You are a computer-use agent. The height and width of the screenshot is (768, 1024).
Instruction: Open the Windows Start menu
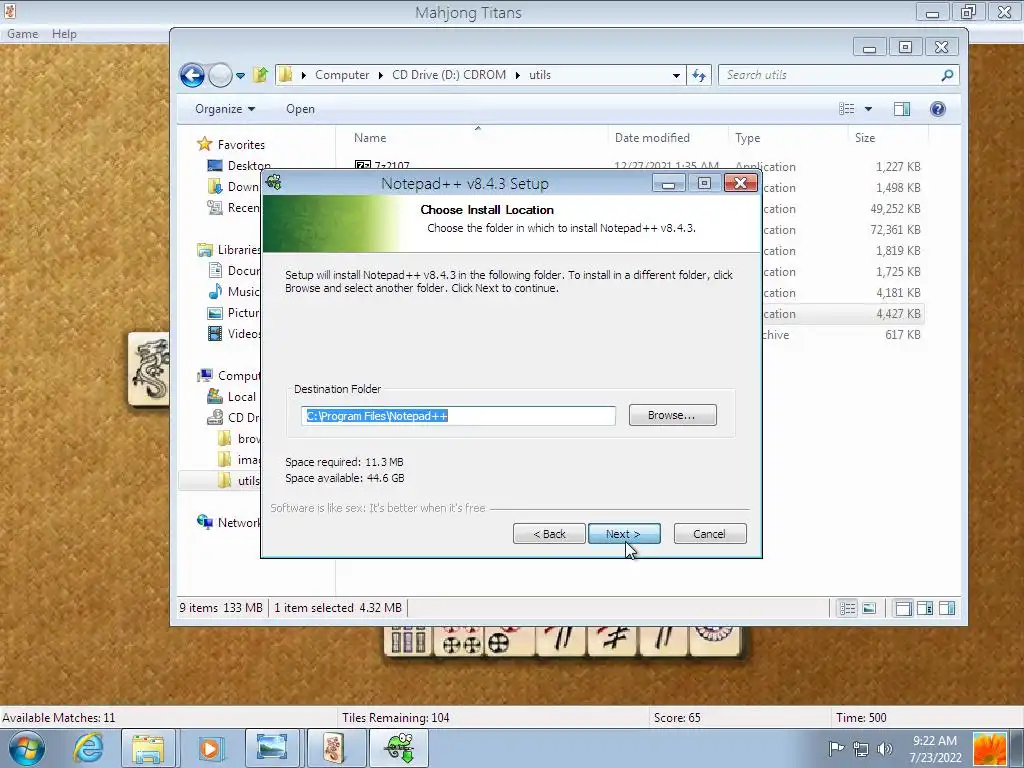click(x=26, y=748)
